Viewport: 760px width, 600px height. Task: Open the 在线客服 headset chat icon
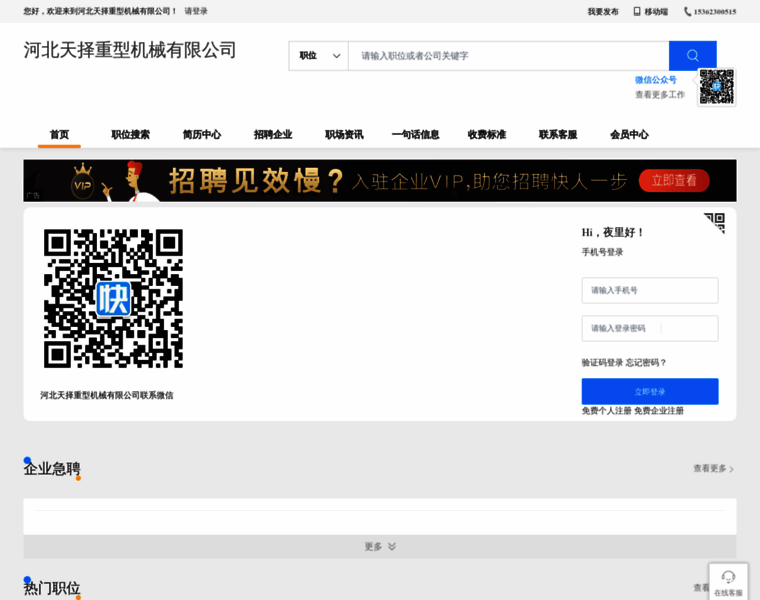tap(728, 577)
